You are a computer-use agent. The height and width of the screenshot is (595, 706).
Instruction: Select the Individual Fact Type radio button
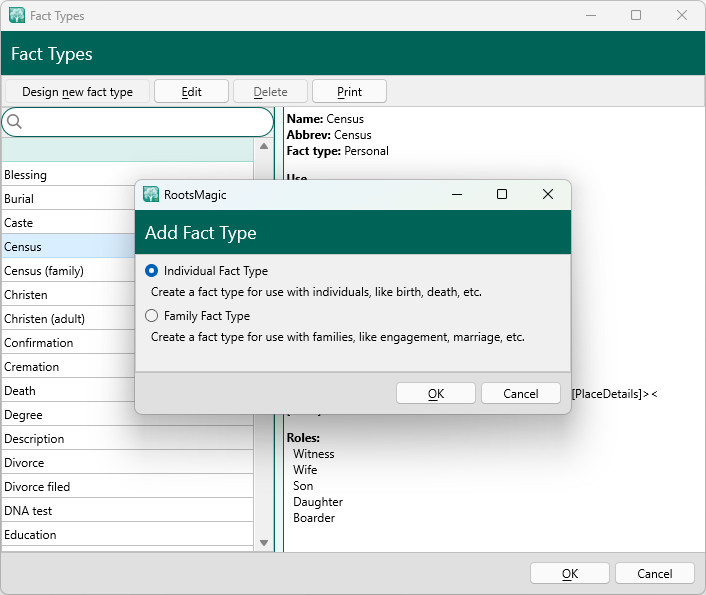(x=151, y=271)
